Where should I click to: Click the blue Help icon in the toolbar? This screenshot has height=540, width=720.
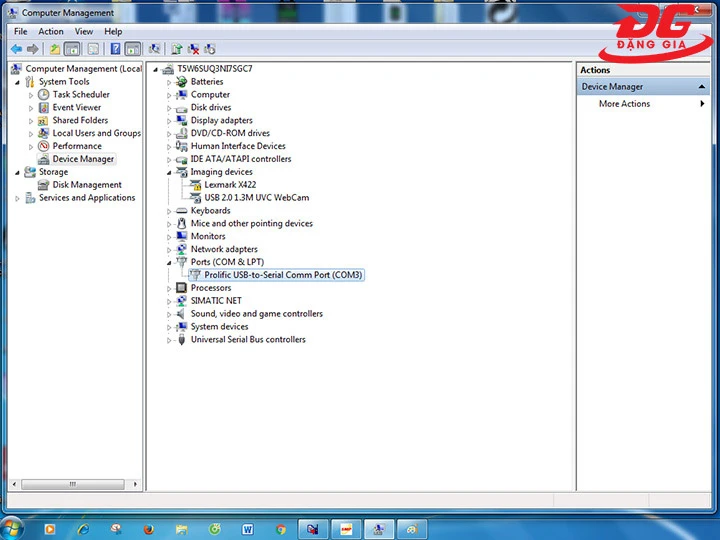[x=116, y=48]
